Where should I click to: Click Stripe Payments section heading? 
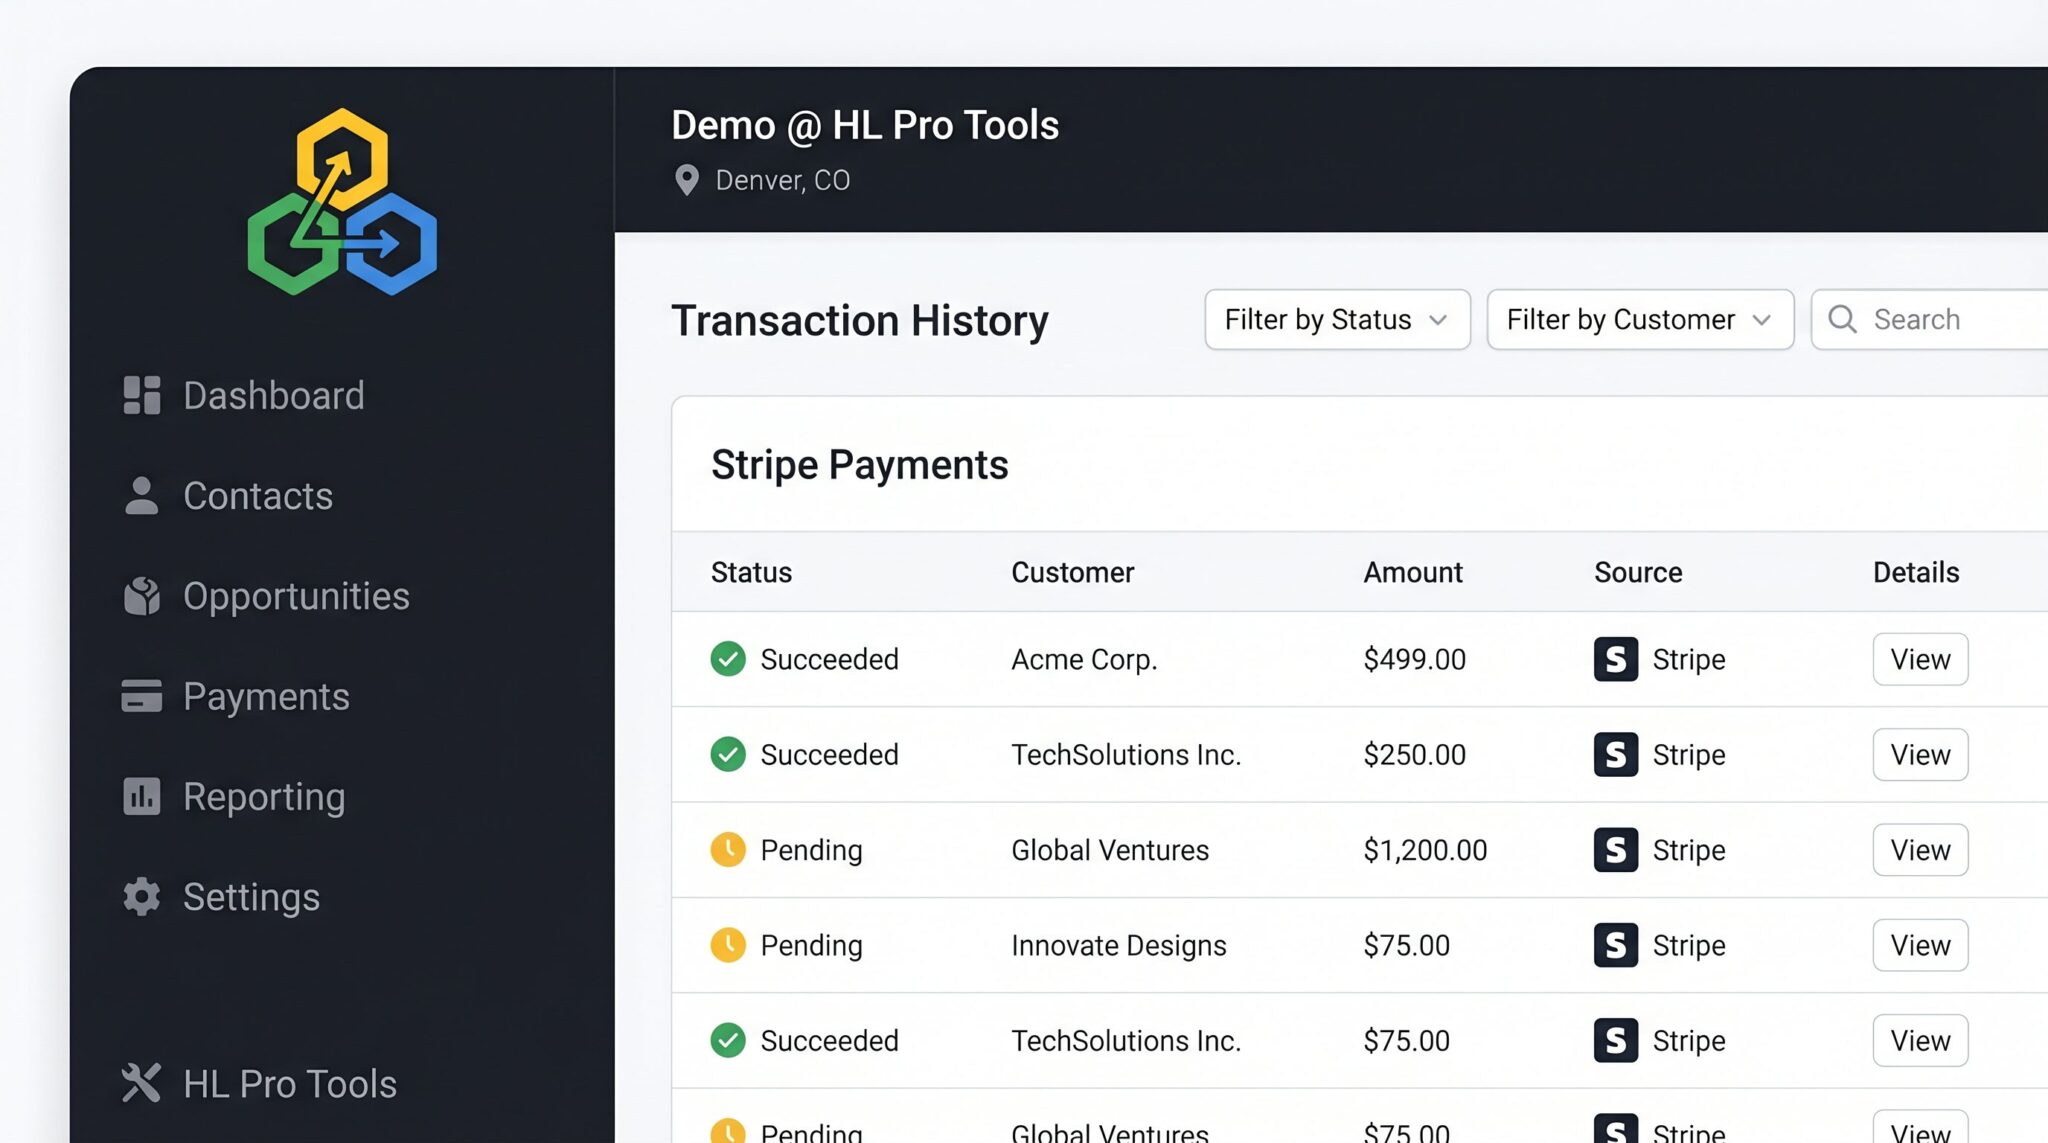pyautogui.click(x=859, y=465)
